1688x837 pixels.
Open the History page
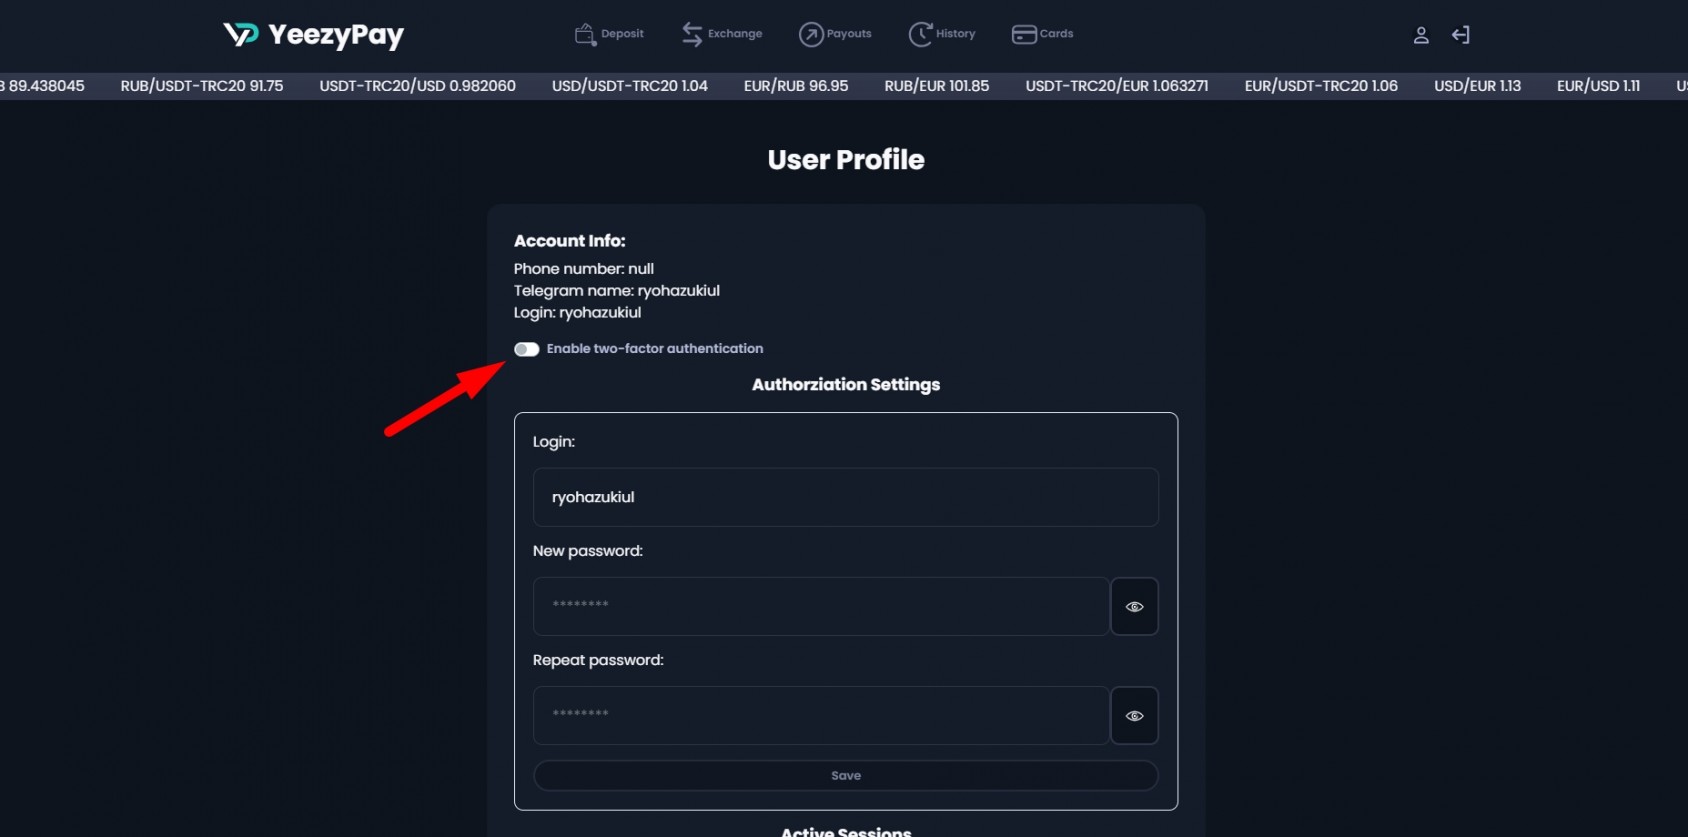941,34
